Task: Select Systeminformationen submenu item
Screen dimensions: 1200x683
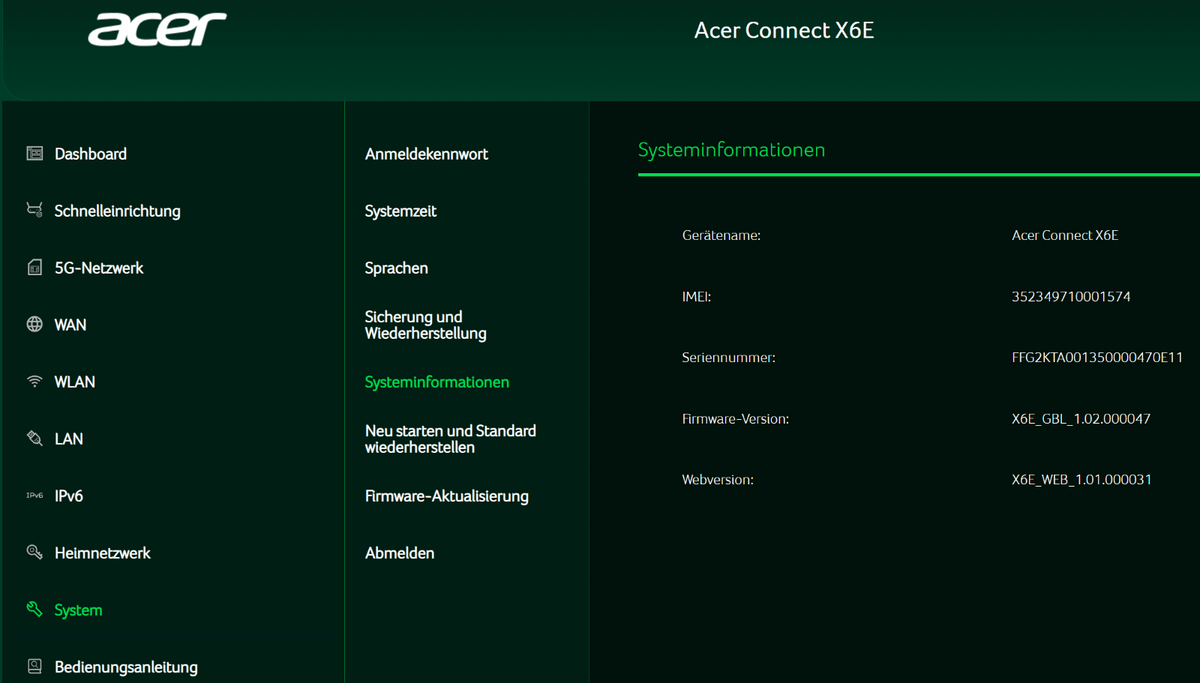Action: click(437, 382)
